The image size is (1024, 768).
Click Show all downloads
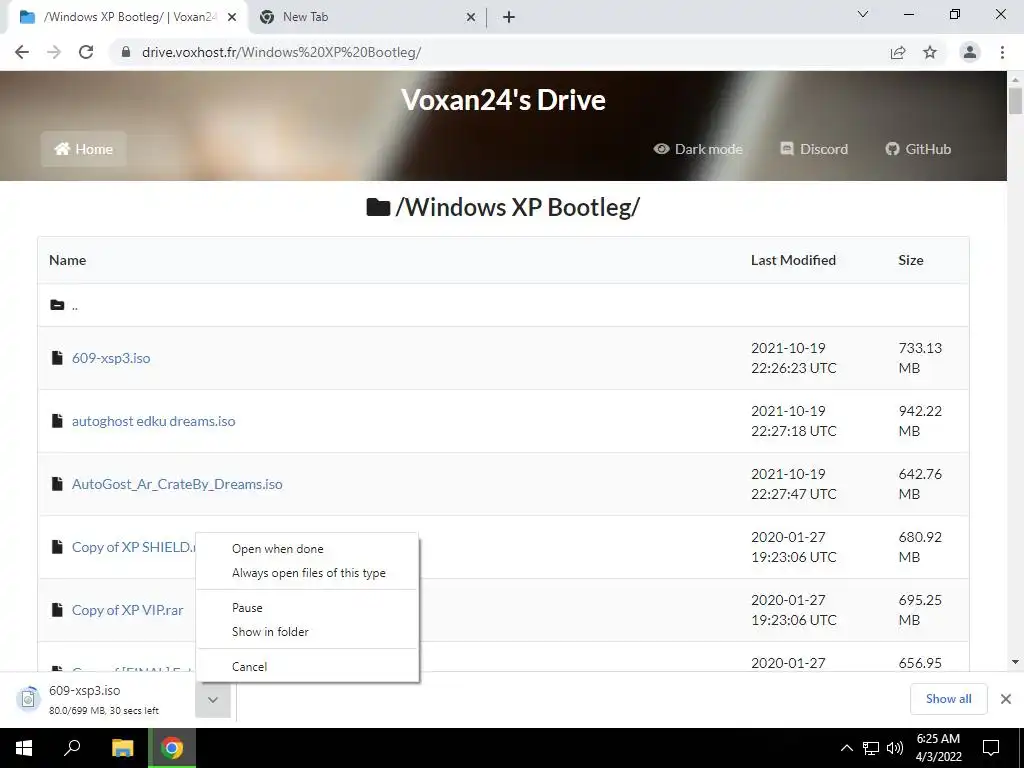click(x=948, y=699)
